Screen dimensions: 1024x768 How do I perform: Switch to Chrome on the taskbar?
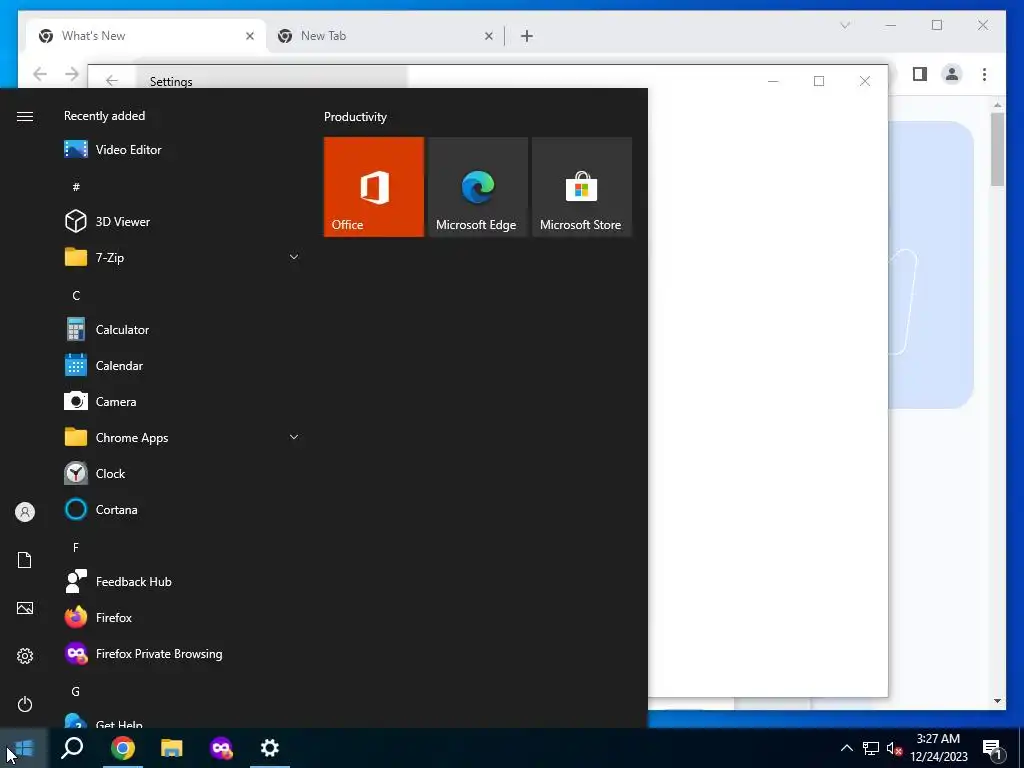point(123,748)
